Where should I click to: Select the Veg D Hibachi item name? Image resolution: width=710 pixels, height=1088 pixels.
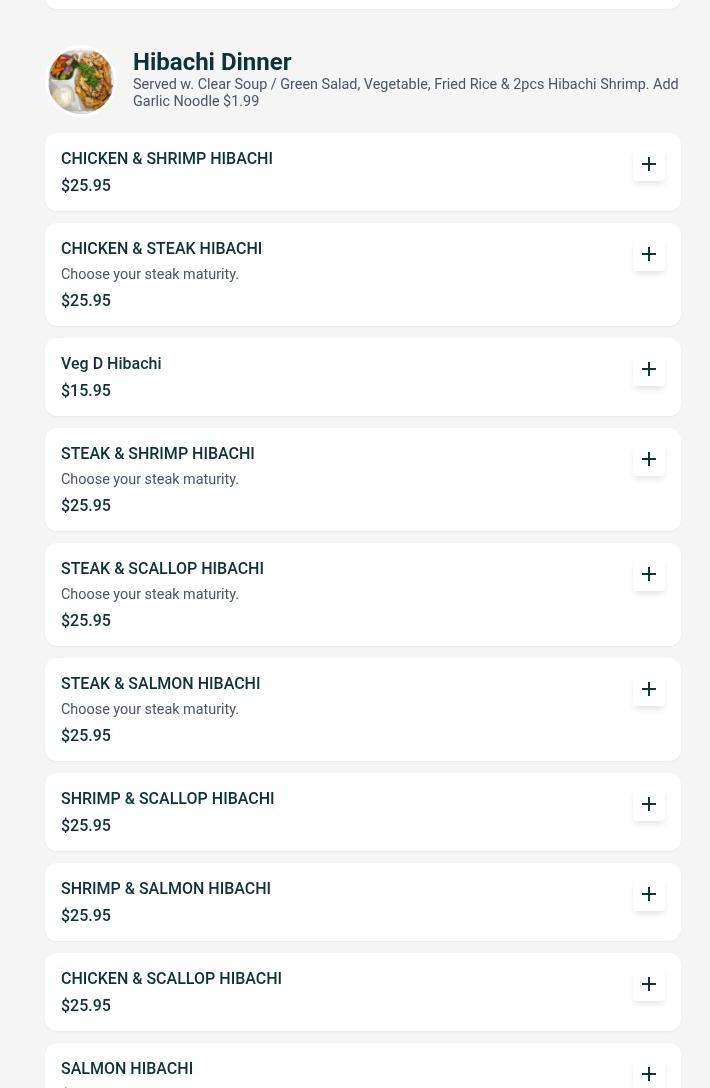pos(111,364)
